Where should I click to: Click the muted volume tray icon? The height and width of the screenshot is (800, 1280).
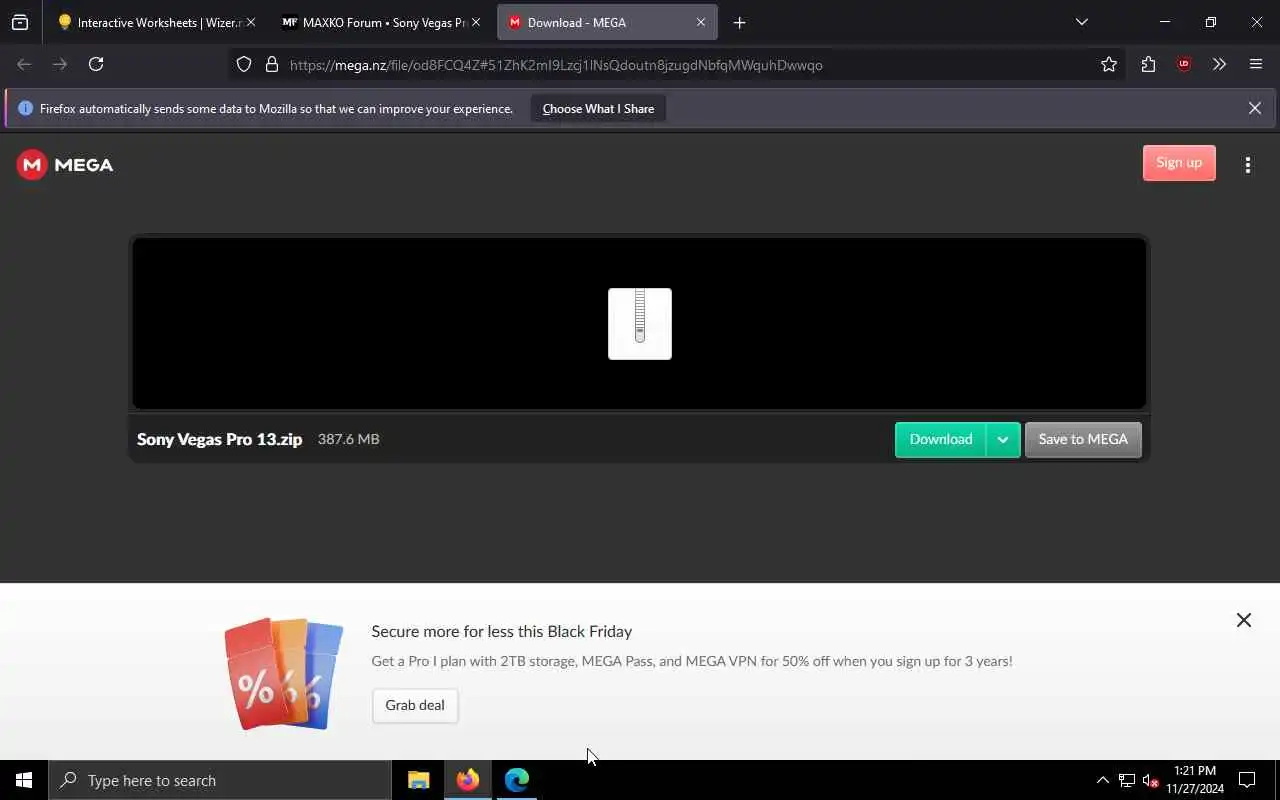point(1151,780)
